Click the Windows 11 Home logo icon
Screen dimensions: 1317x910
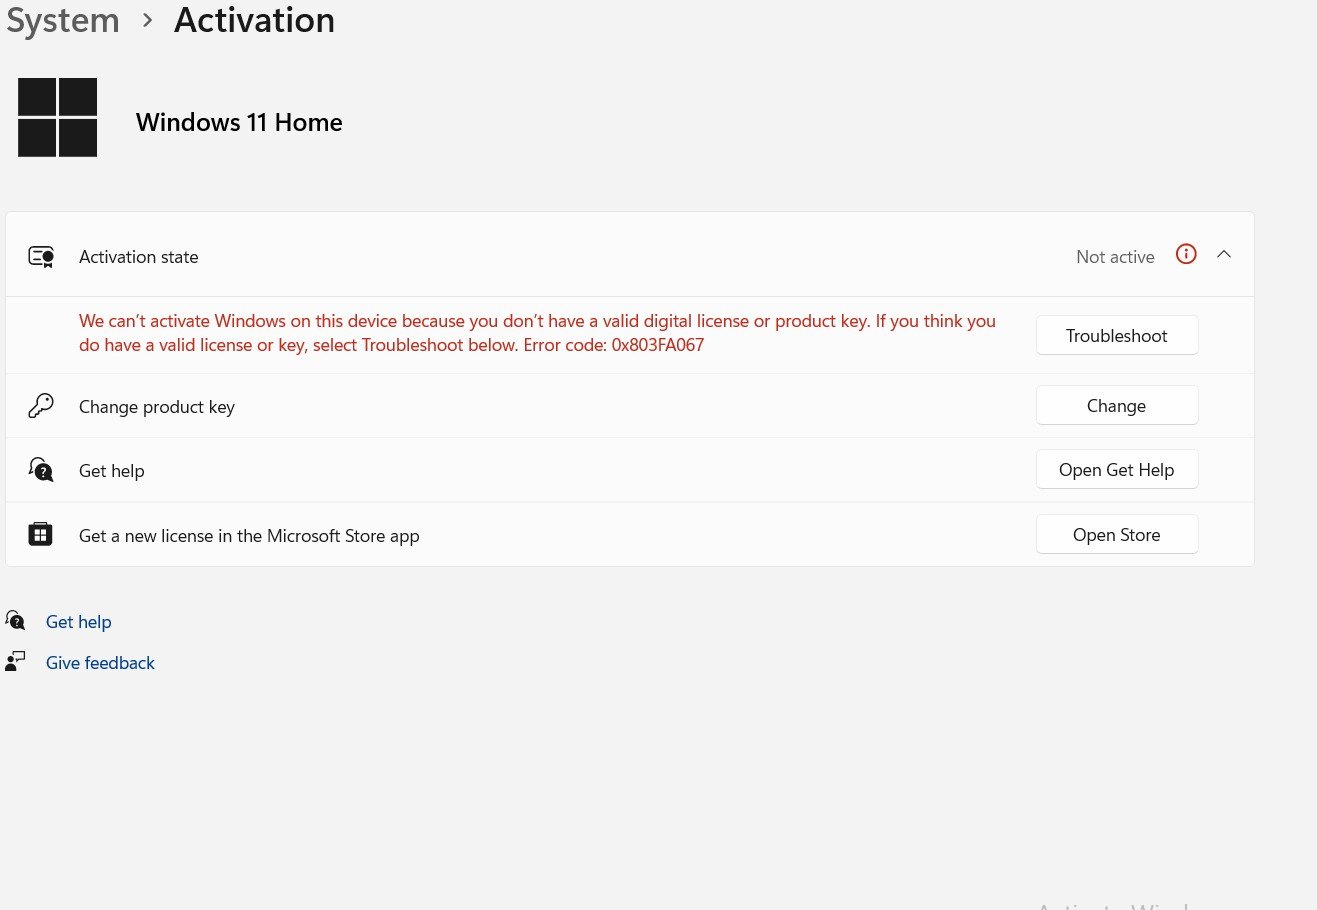coord(57,116)
